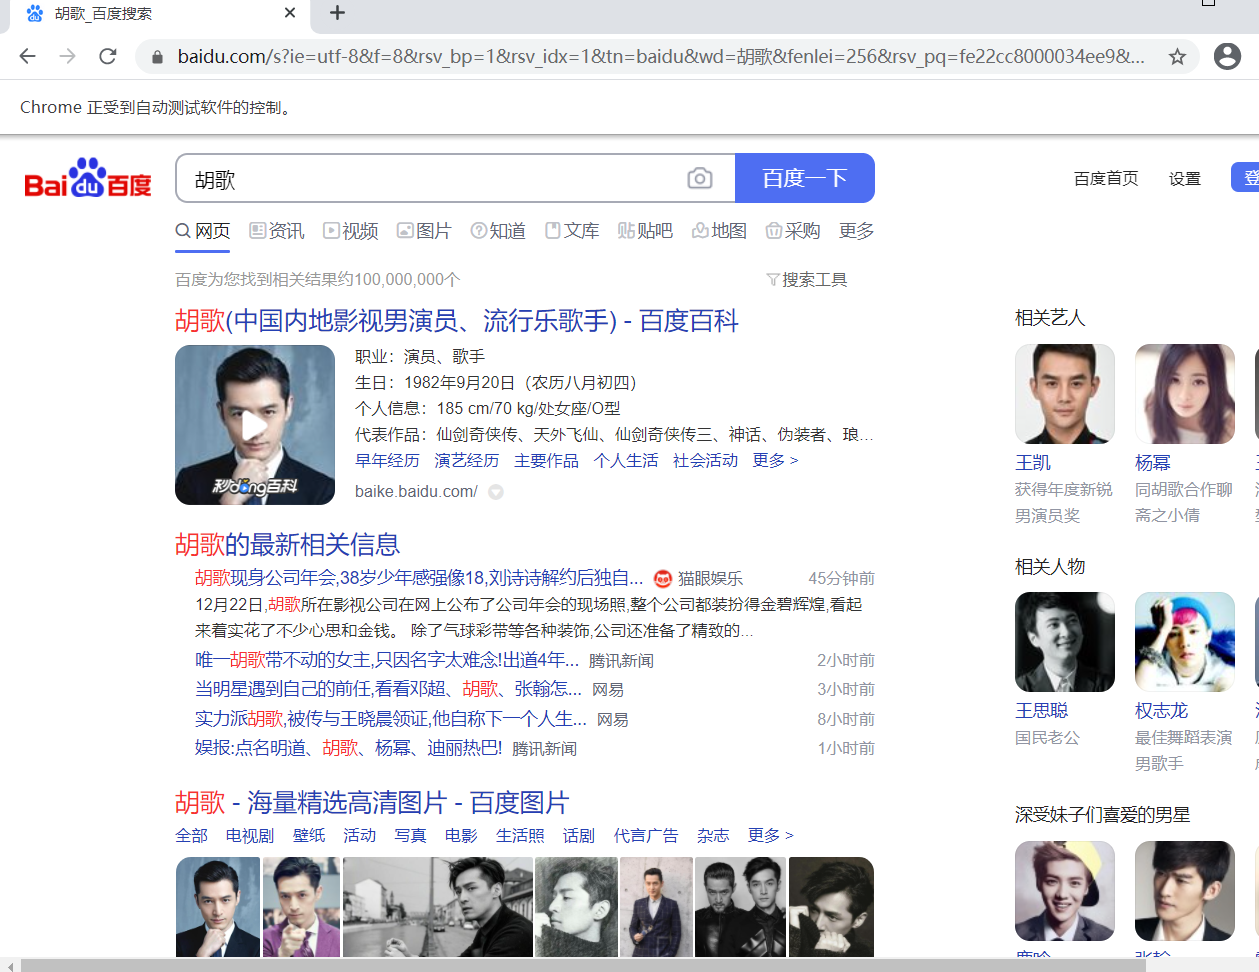Expand 更多 > in baike result
Screen dimensions: 1259x972
[x=776, y=461]
